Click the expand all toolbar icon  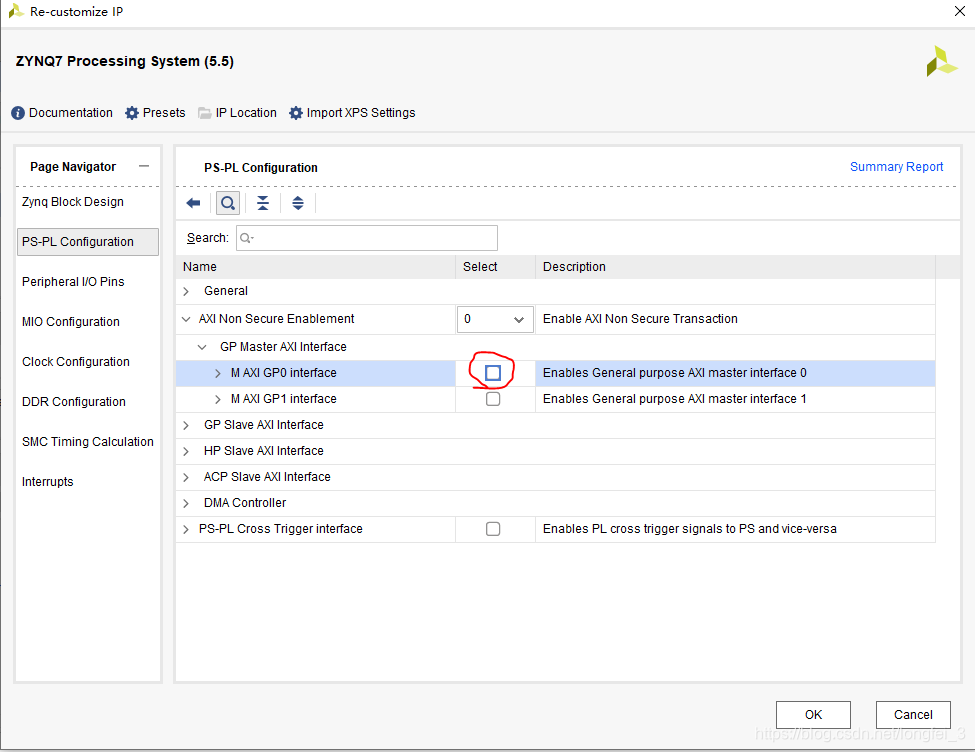click(x=298, y=203)
